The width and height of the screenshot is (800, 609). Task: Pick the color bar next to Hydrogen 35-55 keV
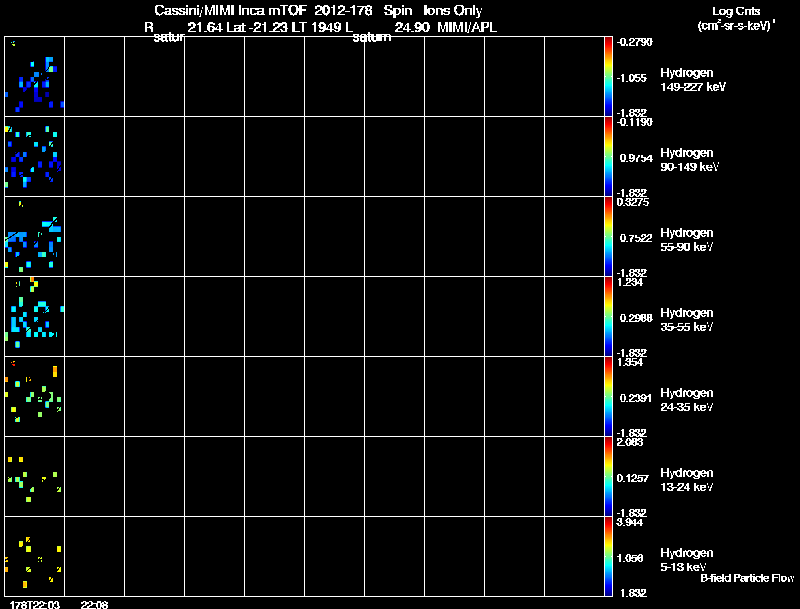point(608,316)
